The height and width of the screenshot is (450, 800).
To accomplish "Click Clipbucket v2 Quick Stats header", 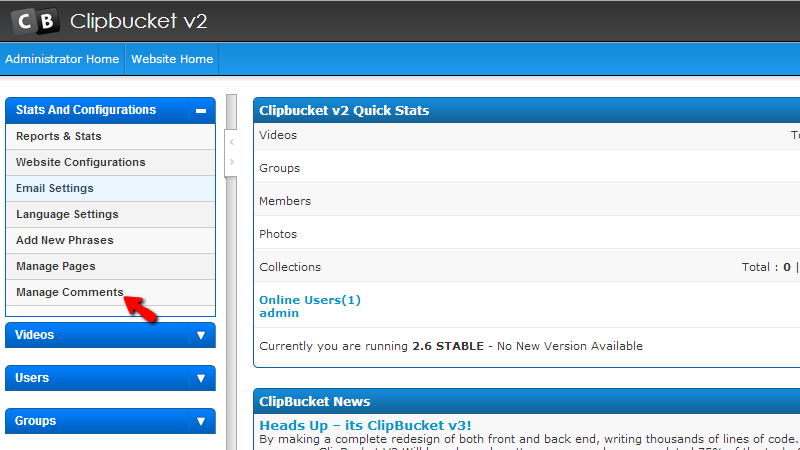I will click(x=527, y=110).
